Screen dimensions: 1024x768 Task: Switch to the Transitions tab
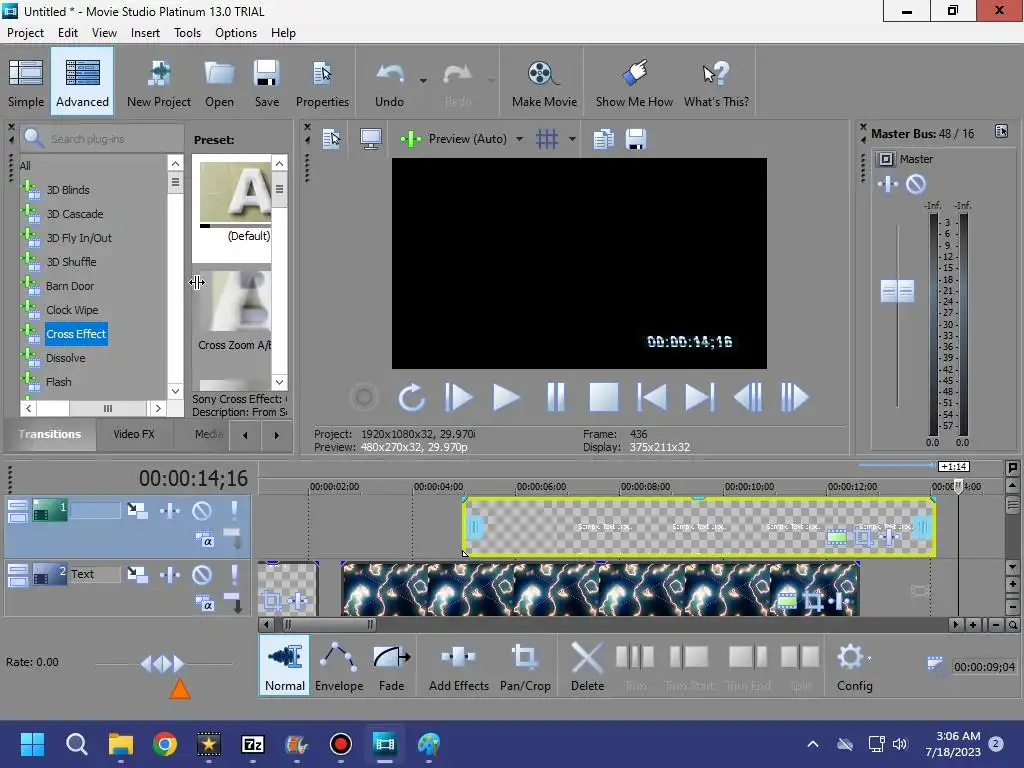coord(50,434)
